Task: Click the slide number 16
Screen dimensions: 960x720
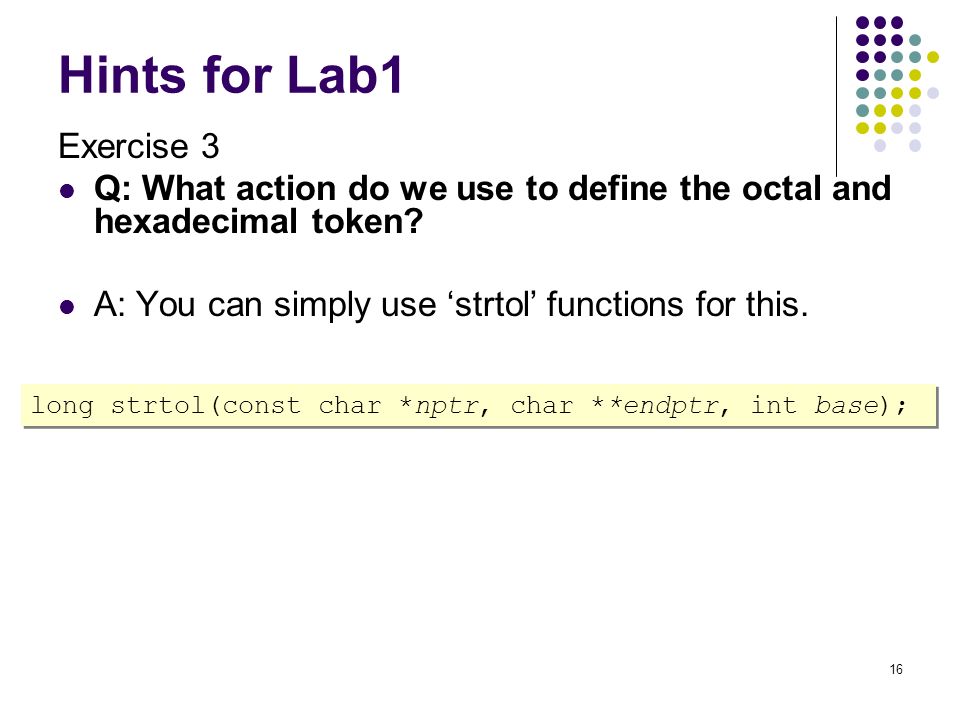Action: 896,669
